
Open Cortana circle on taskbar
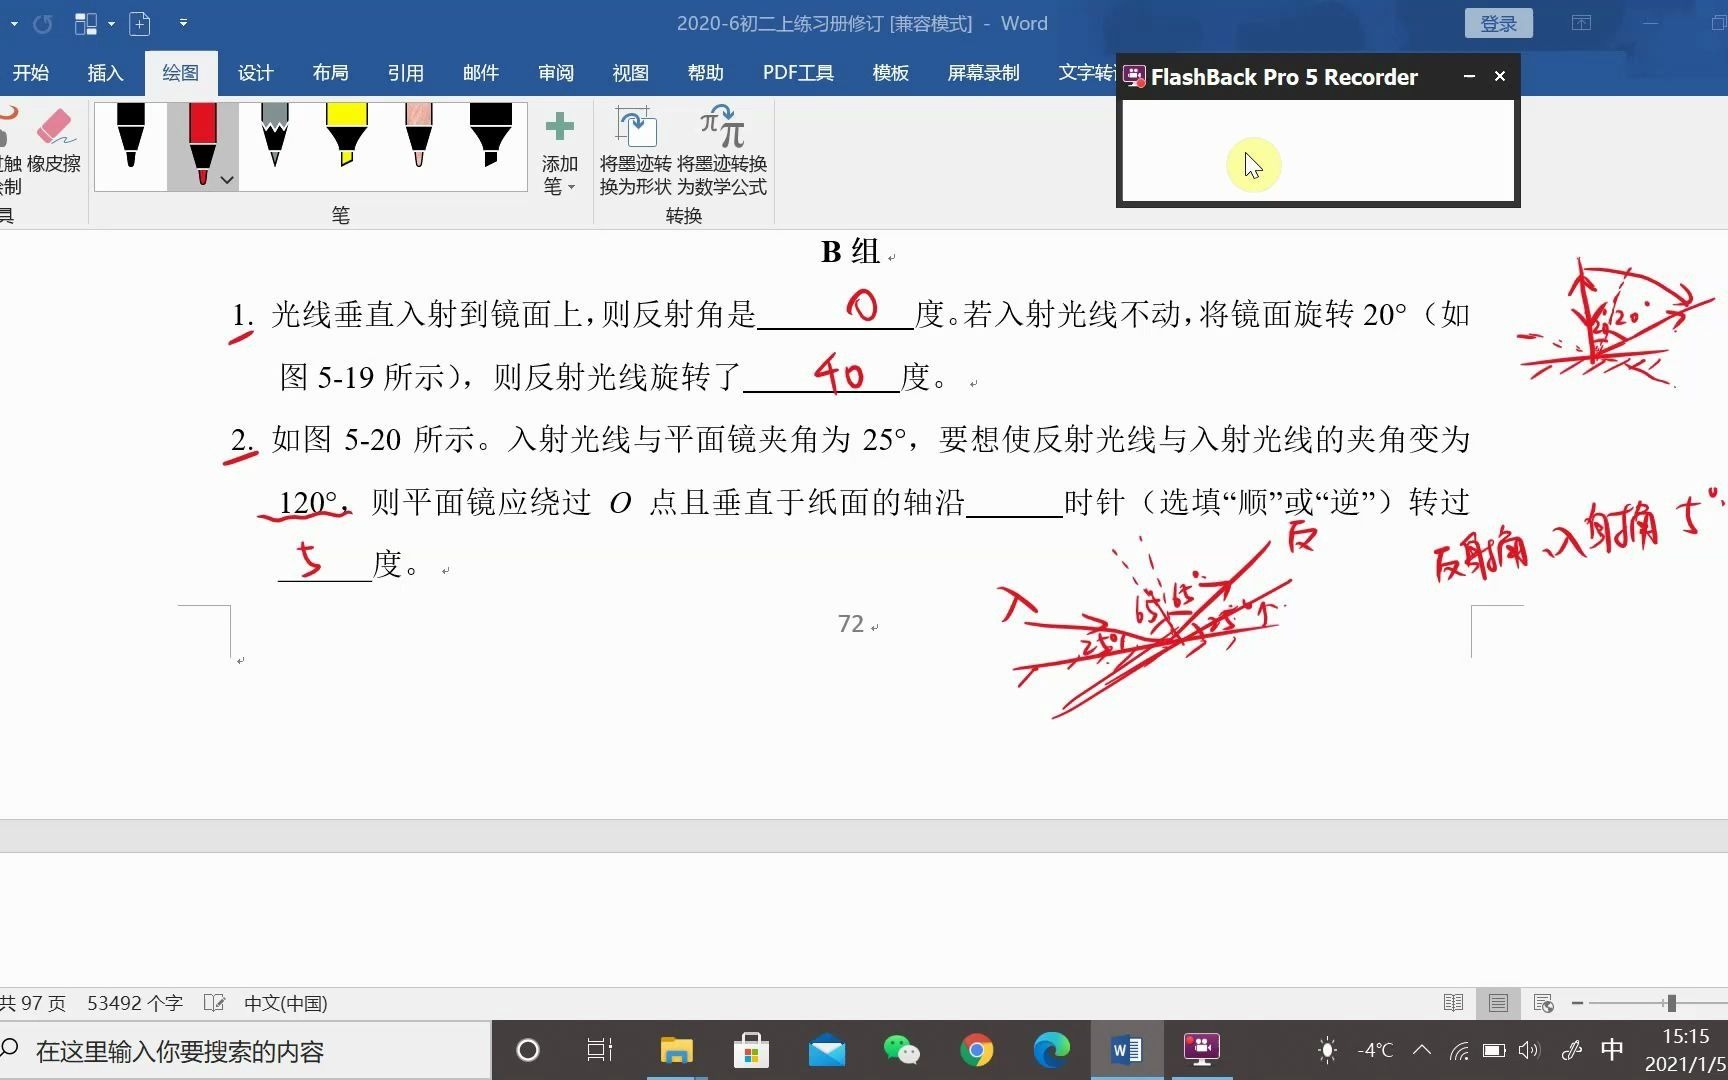[527, 1050]
